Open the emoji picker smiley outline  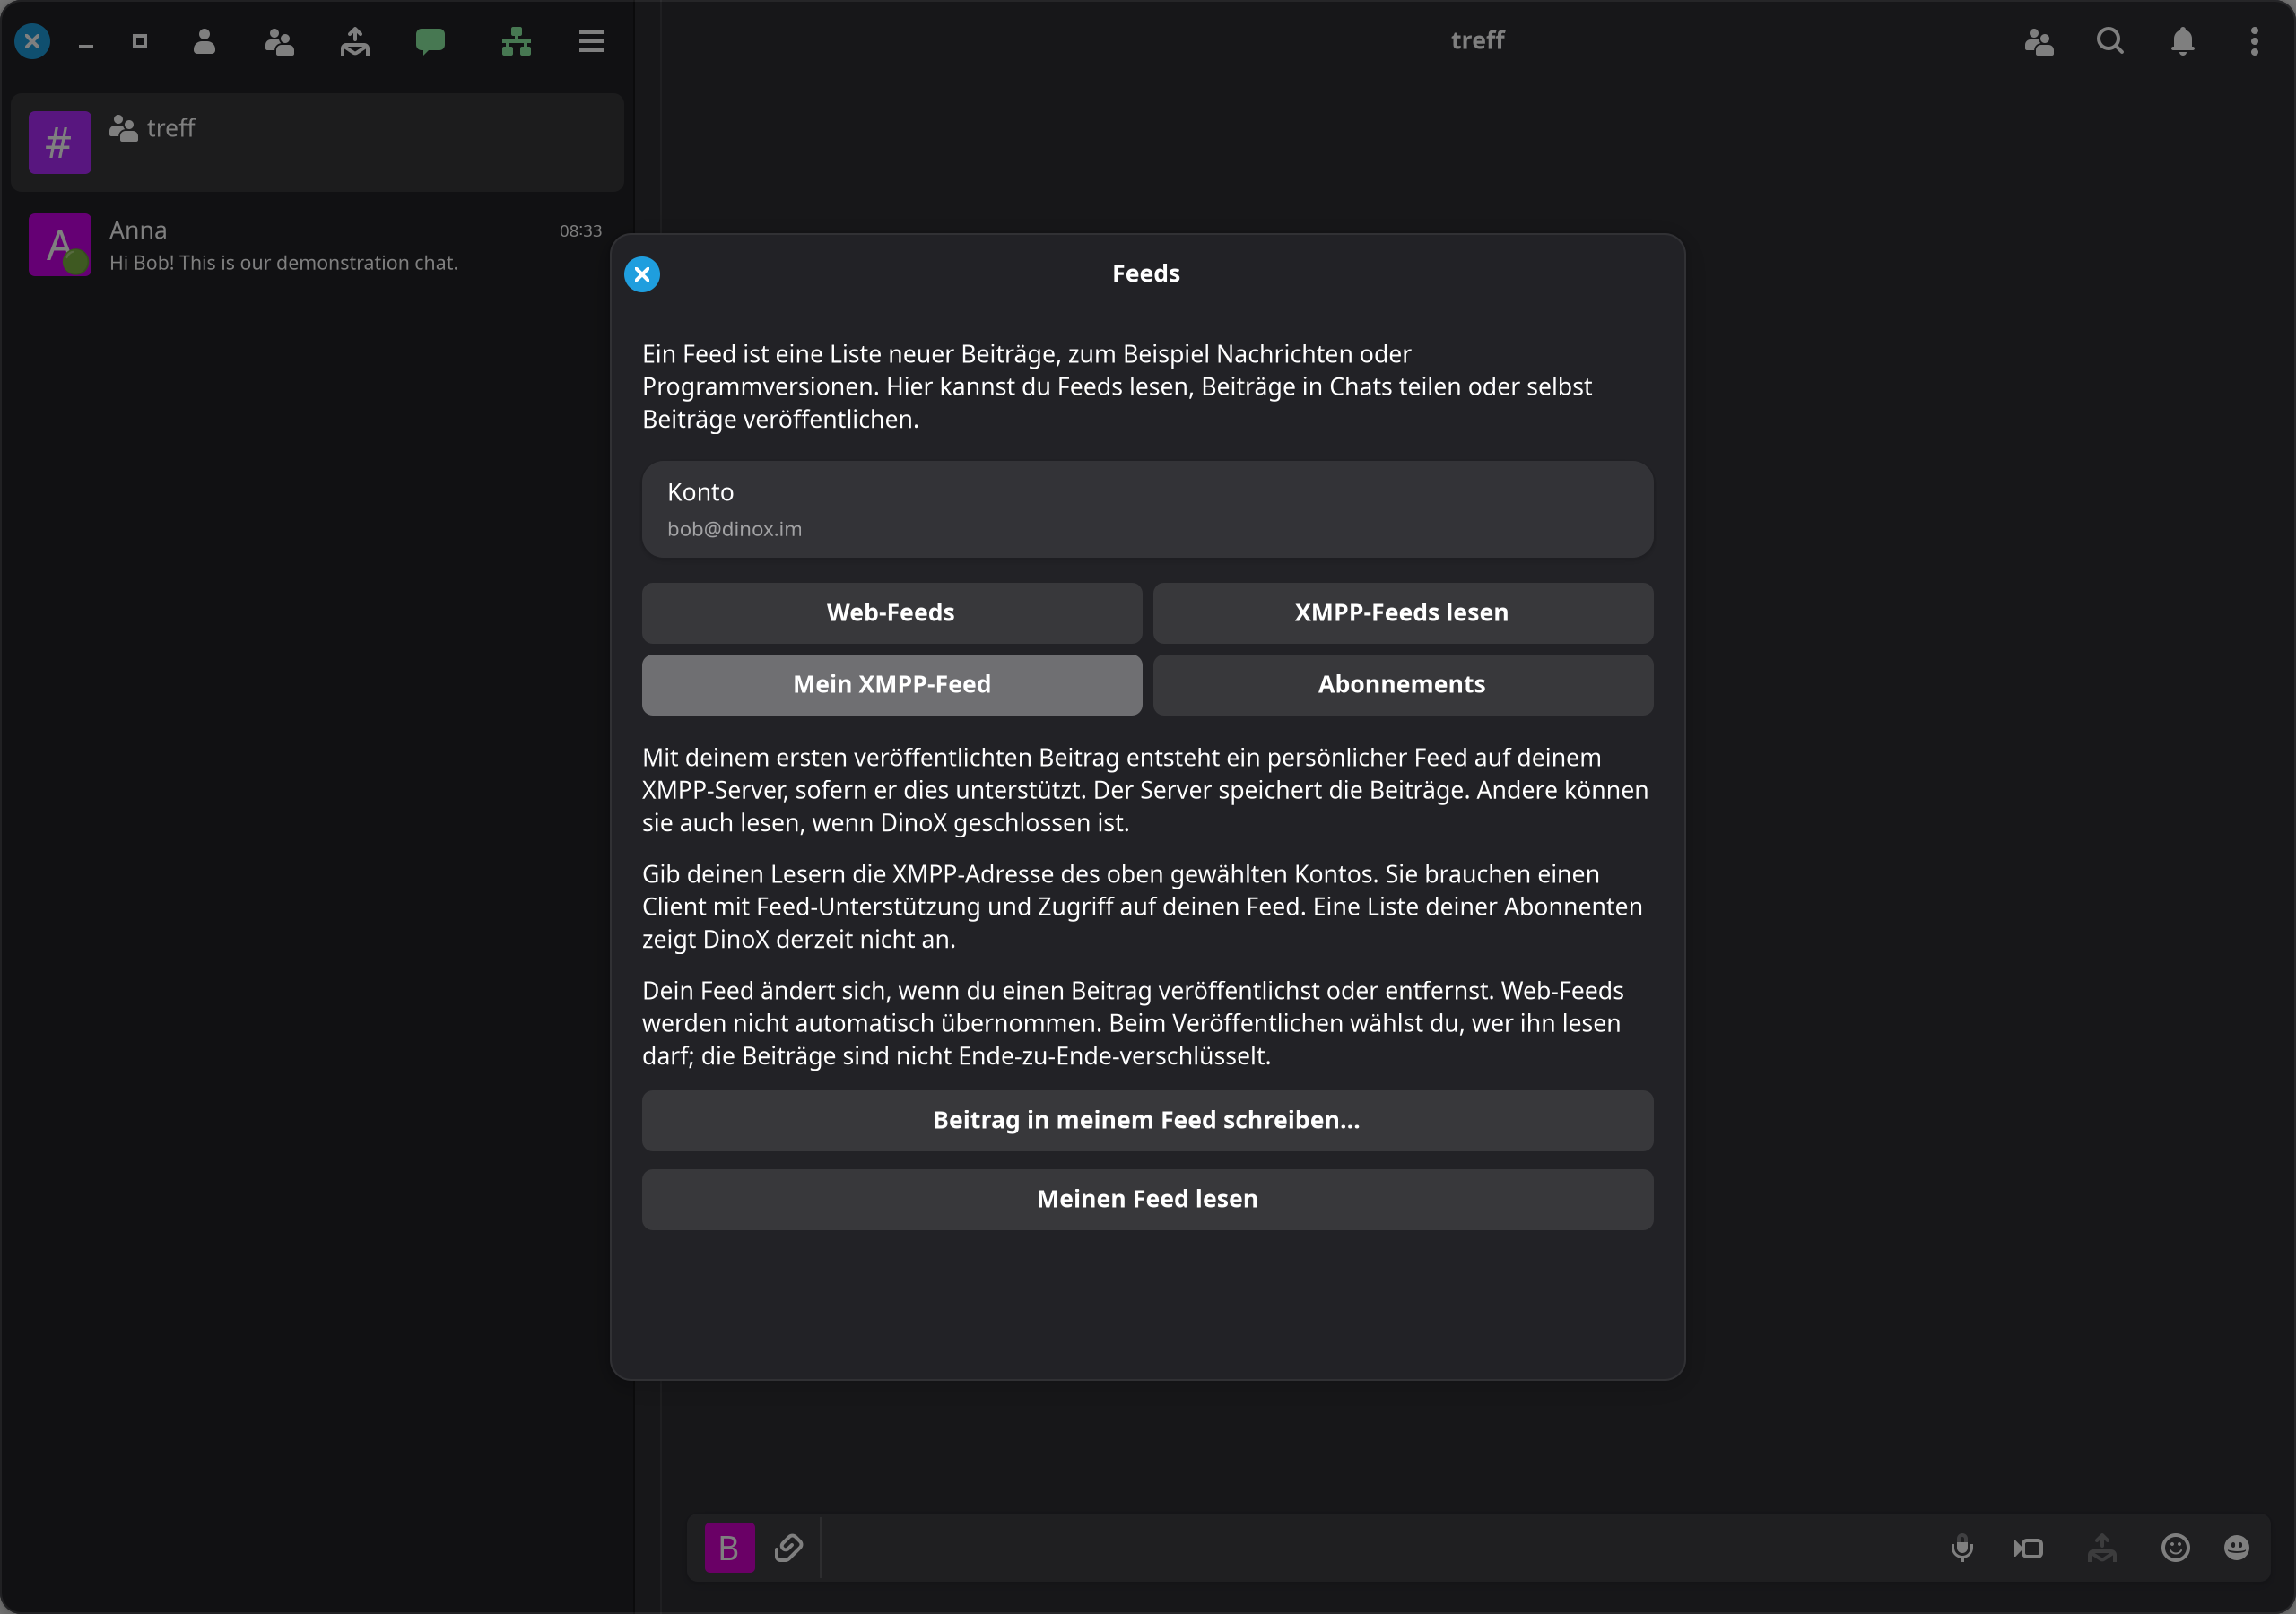point(2175,1548)
